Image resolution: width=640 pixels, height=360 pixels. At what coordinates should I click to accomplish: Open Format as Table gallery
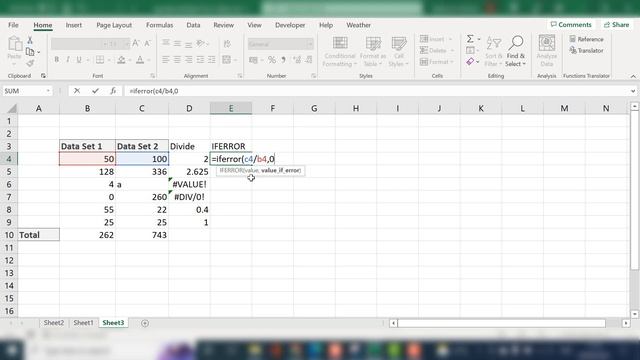pyautogui.click(x=373, y=52)
